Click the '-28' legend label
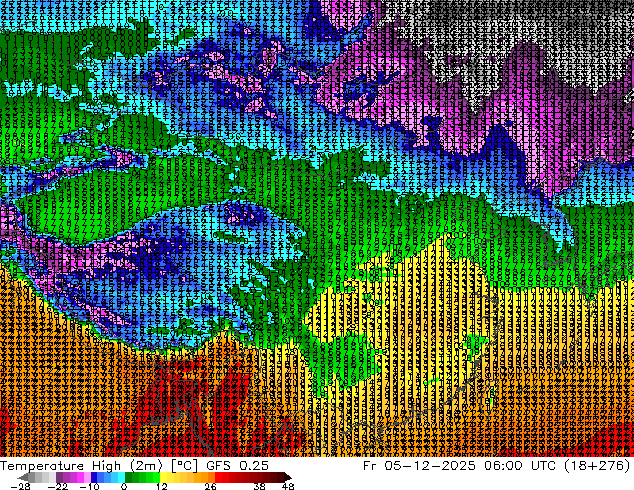634x490 pixels. 20,486
